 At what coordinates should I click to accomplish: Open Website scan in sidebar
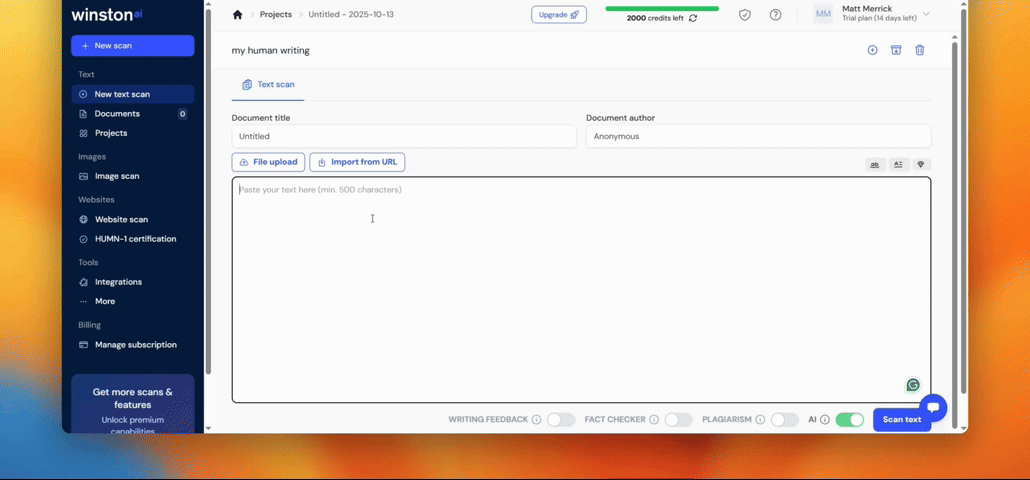[x=133, y=219]
